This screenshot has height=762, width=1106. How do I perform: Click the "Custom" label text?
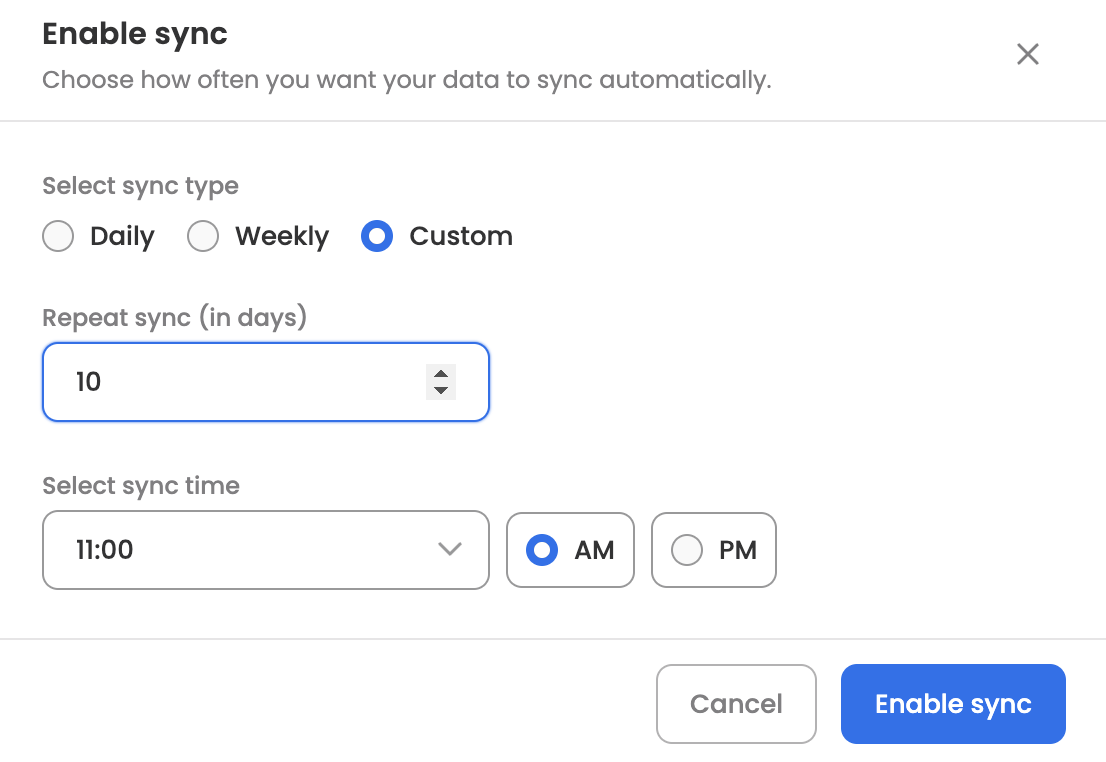coord(461,237)
